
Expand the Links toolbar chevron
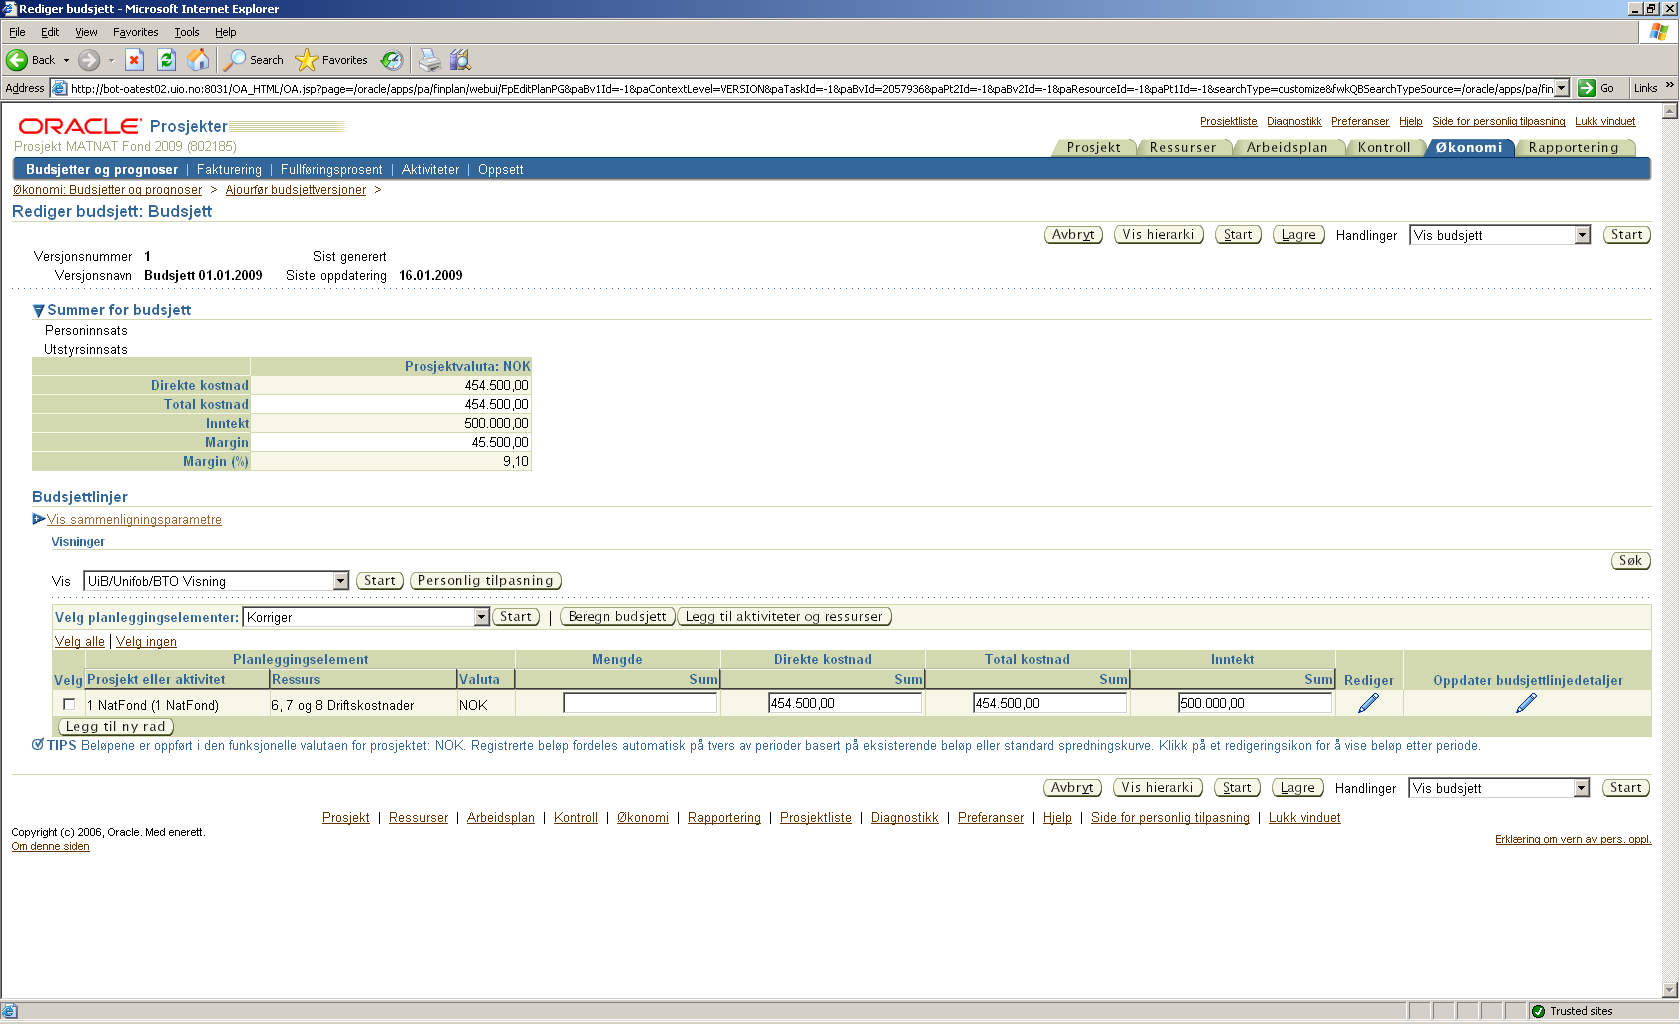(x=1669, y=86)
